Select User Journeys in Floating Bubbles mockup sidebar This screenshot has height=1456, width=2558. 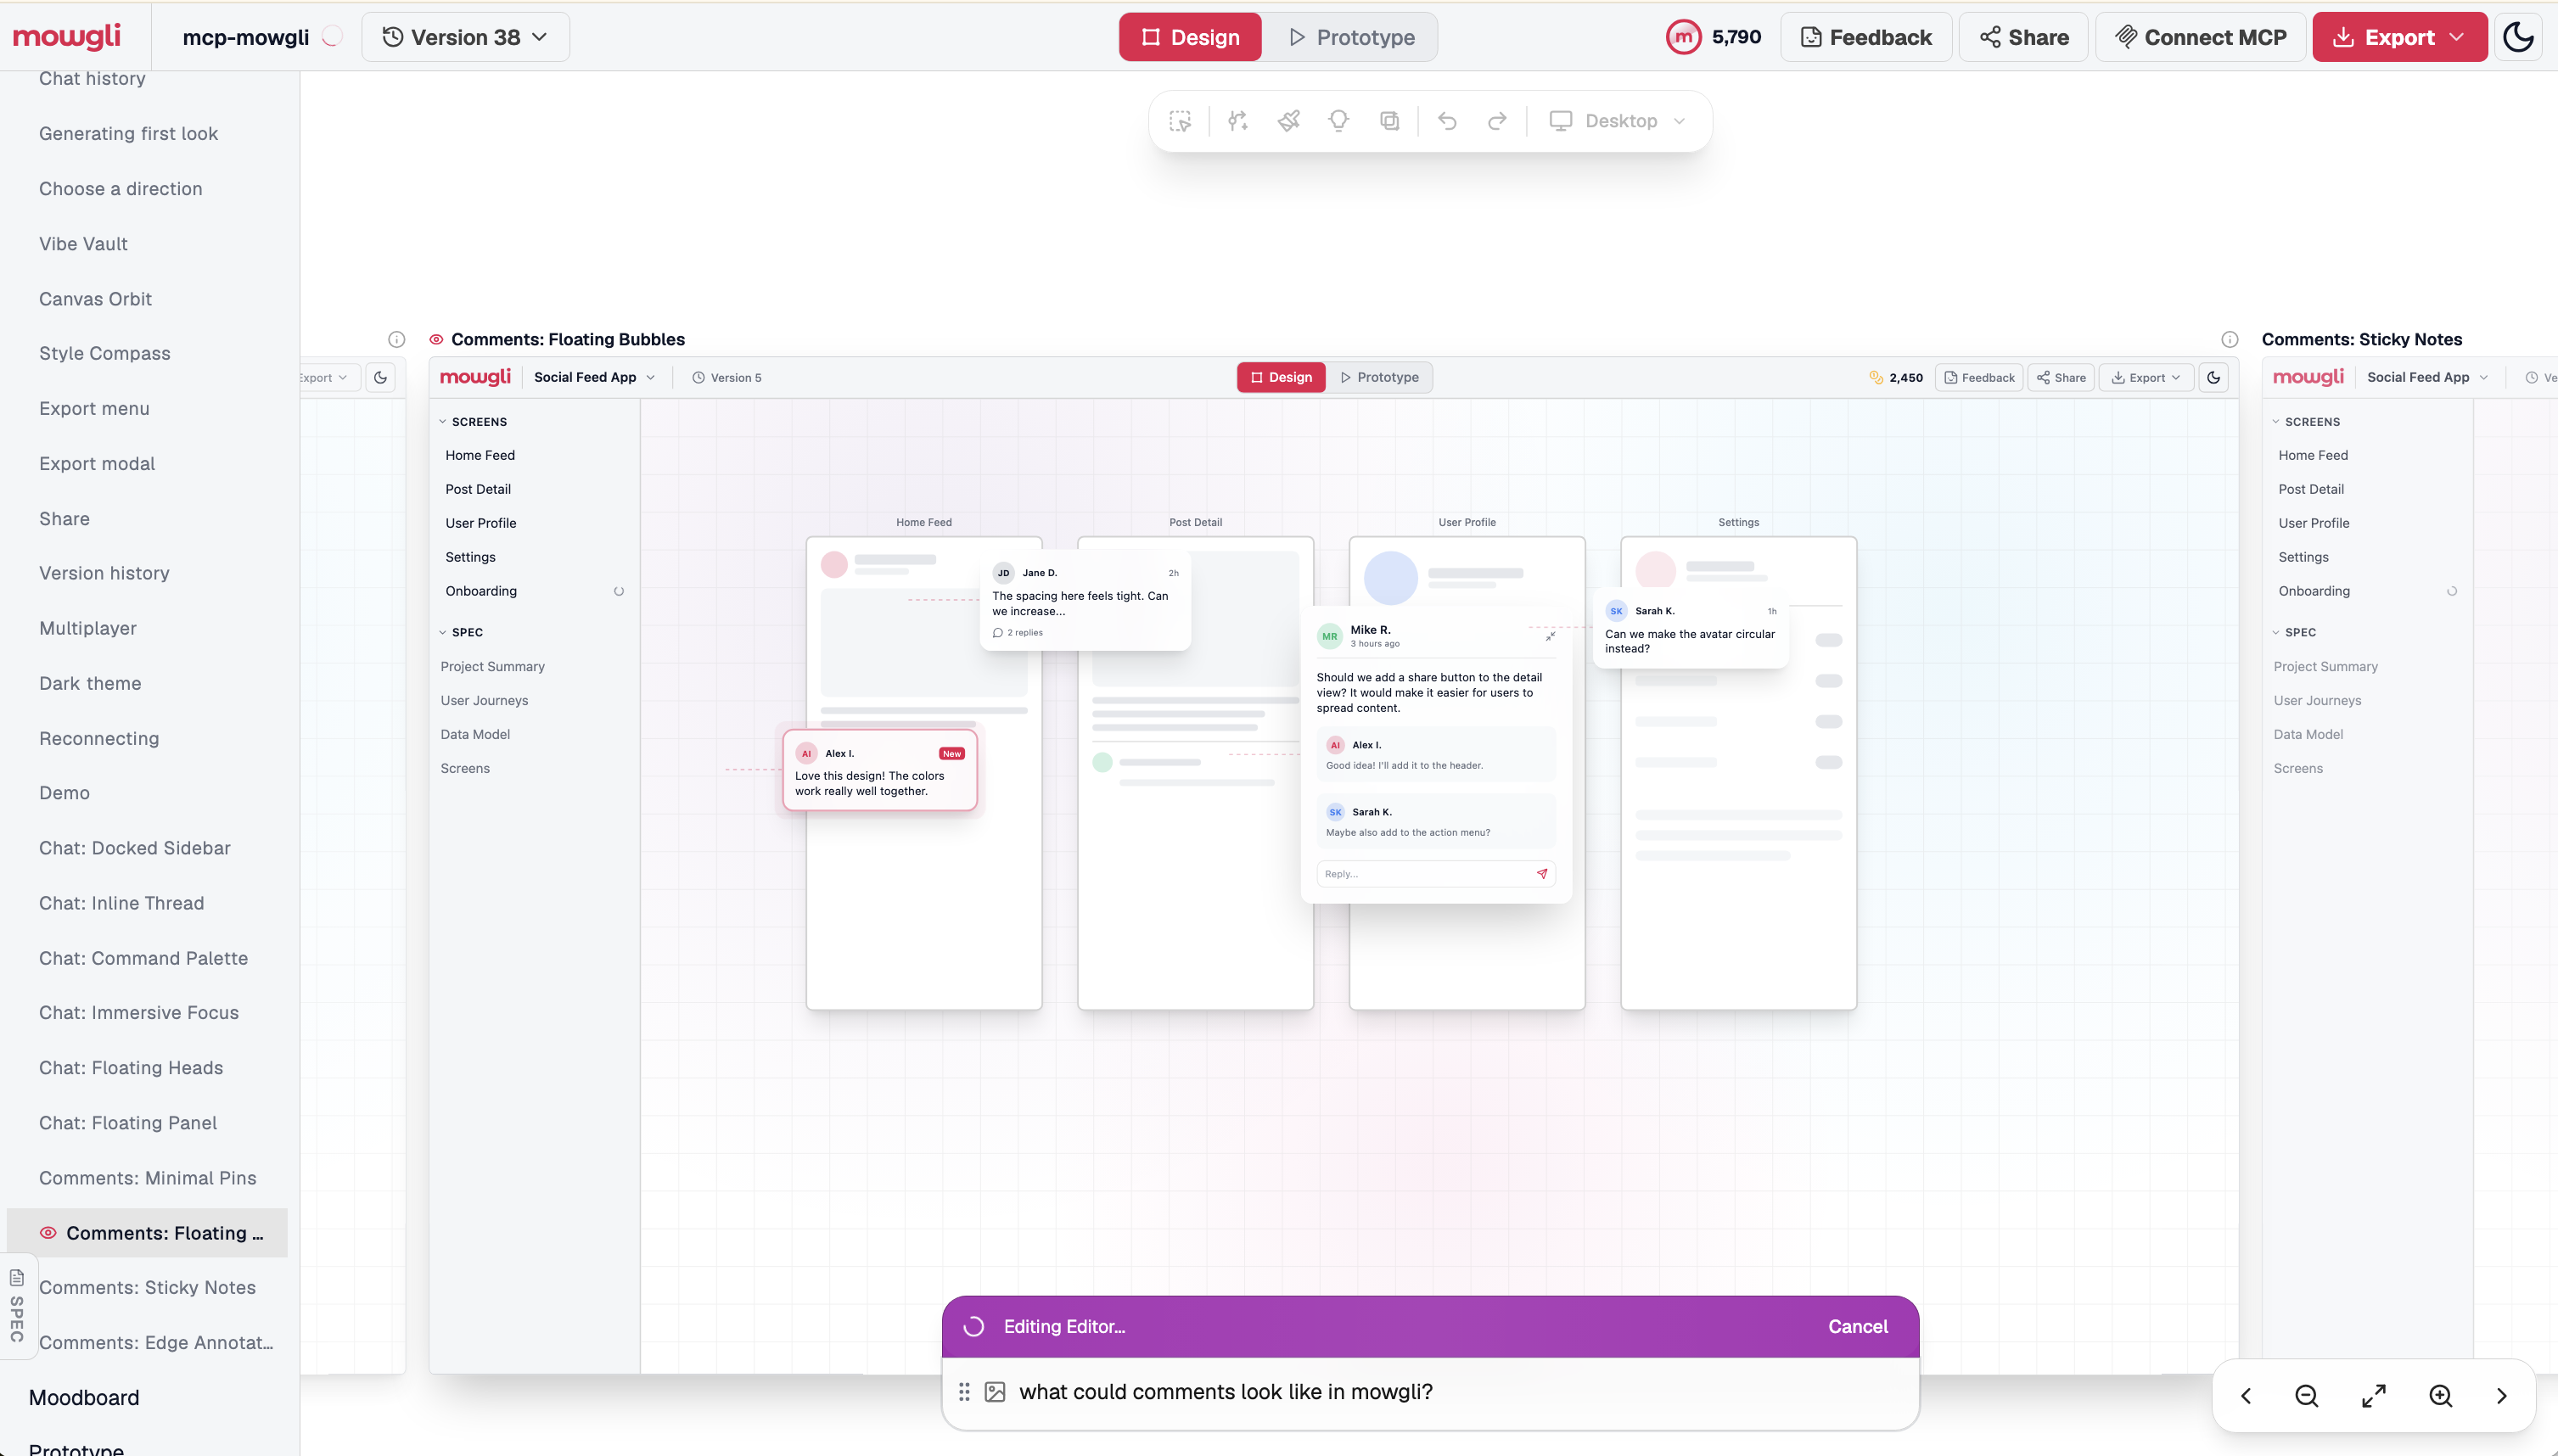pos(484,701)
